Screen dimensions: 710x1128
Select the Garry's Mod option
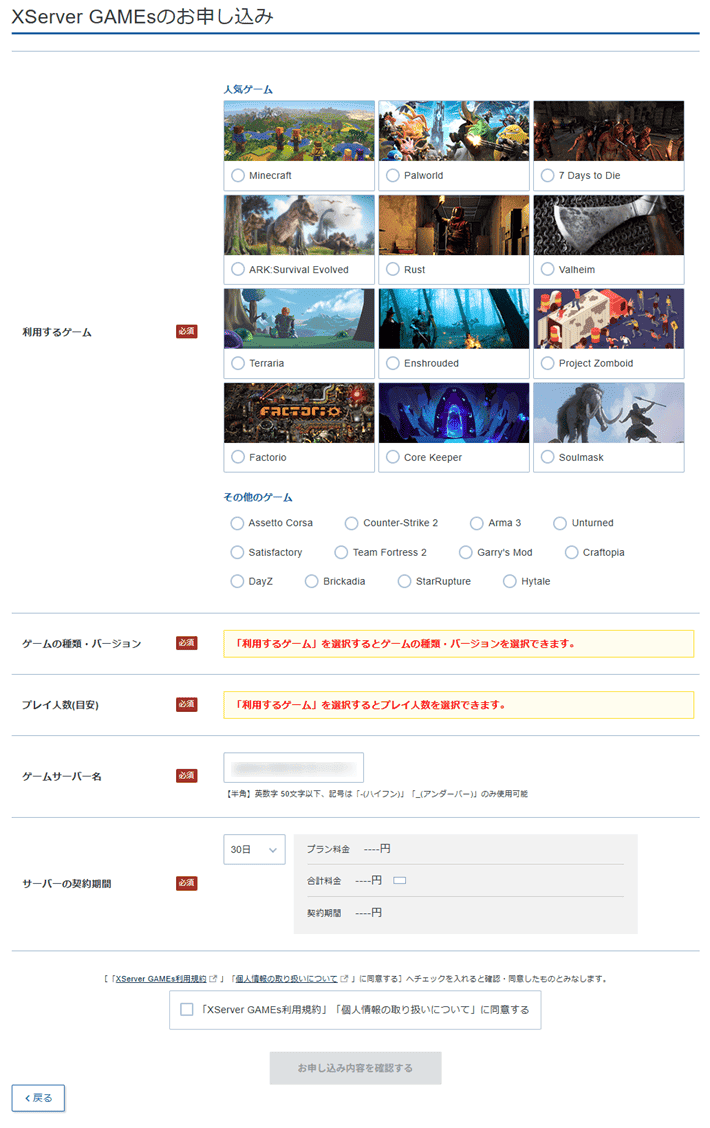[x=465, y=552]
